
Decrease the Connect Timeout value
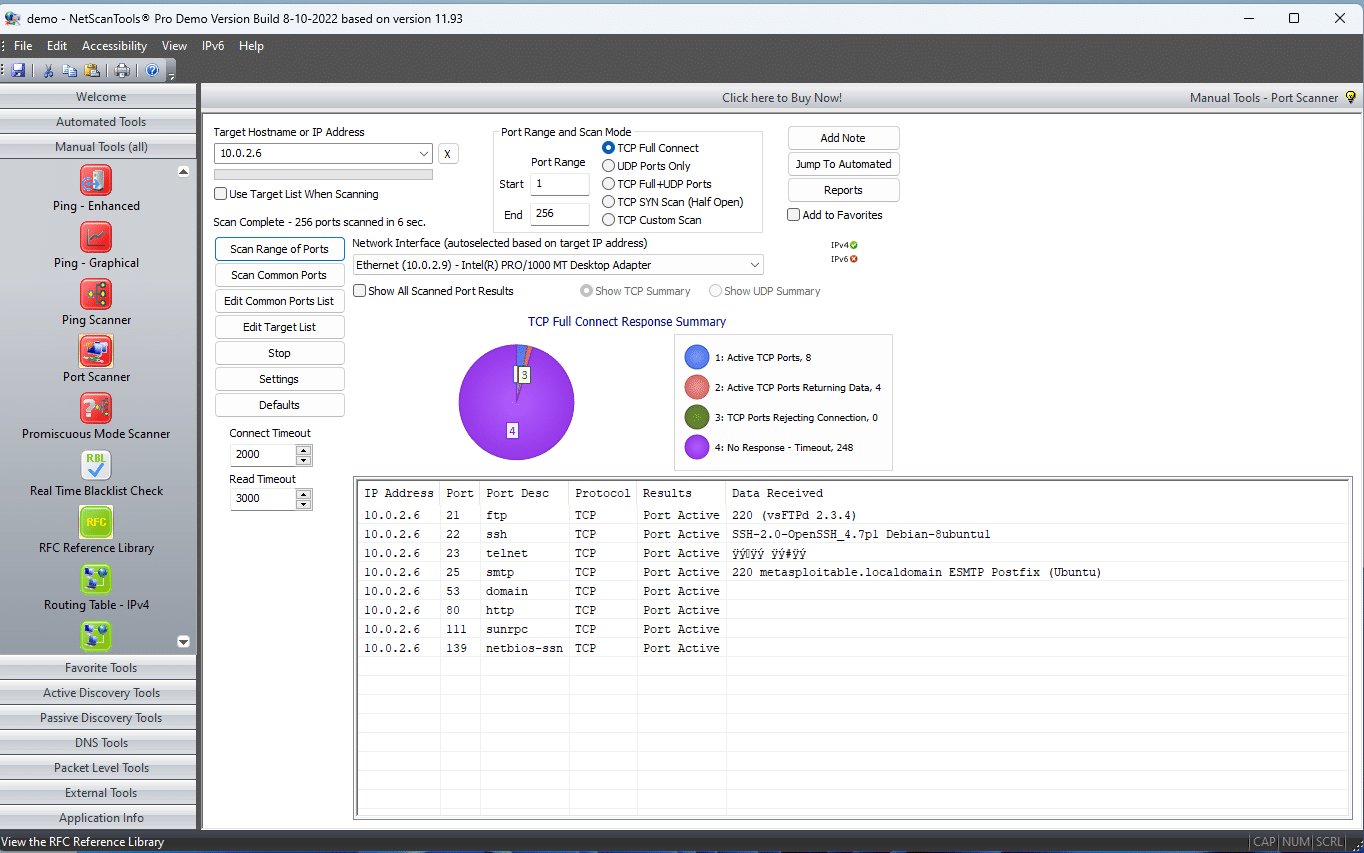[x=304, y=460]
